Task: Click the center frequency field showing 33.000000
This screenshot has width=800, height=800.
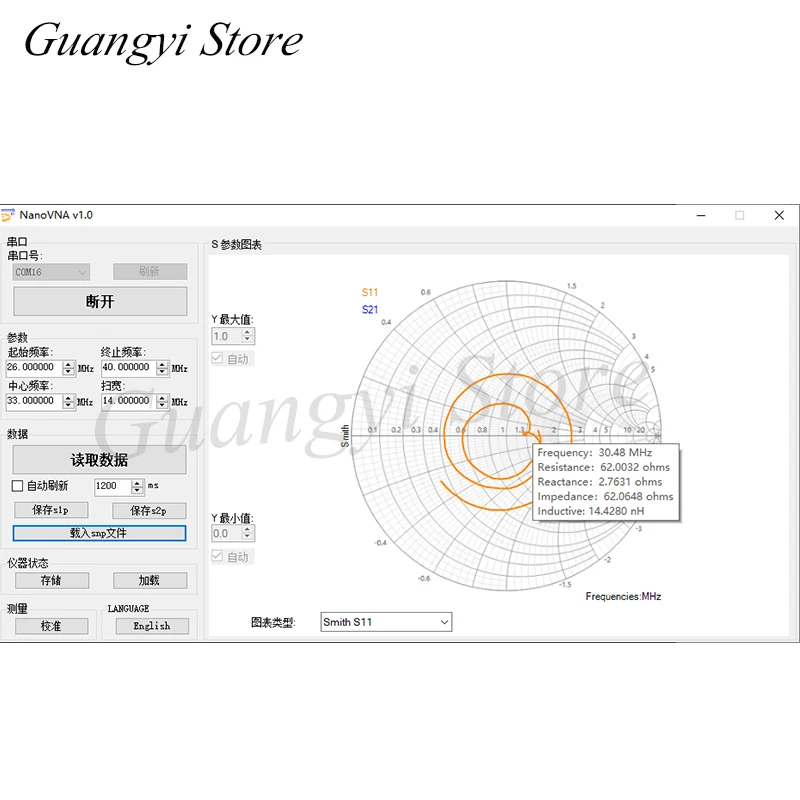Action: click(34, 401)
